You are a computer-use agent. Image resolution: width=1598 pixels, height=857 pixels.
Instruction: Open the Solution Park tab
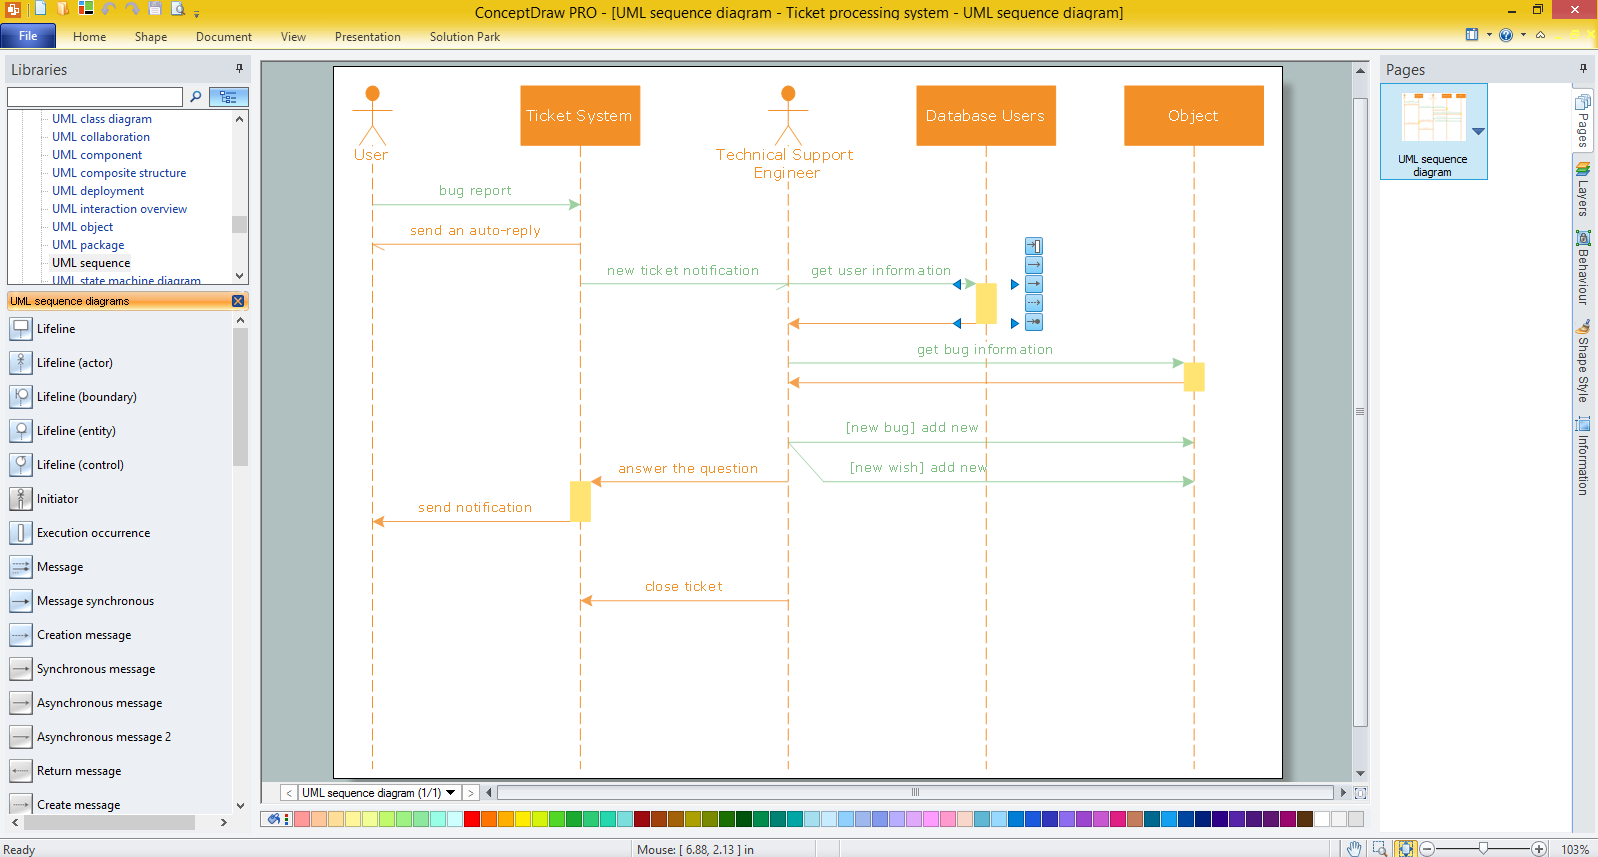(x=465, y=37)
